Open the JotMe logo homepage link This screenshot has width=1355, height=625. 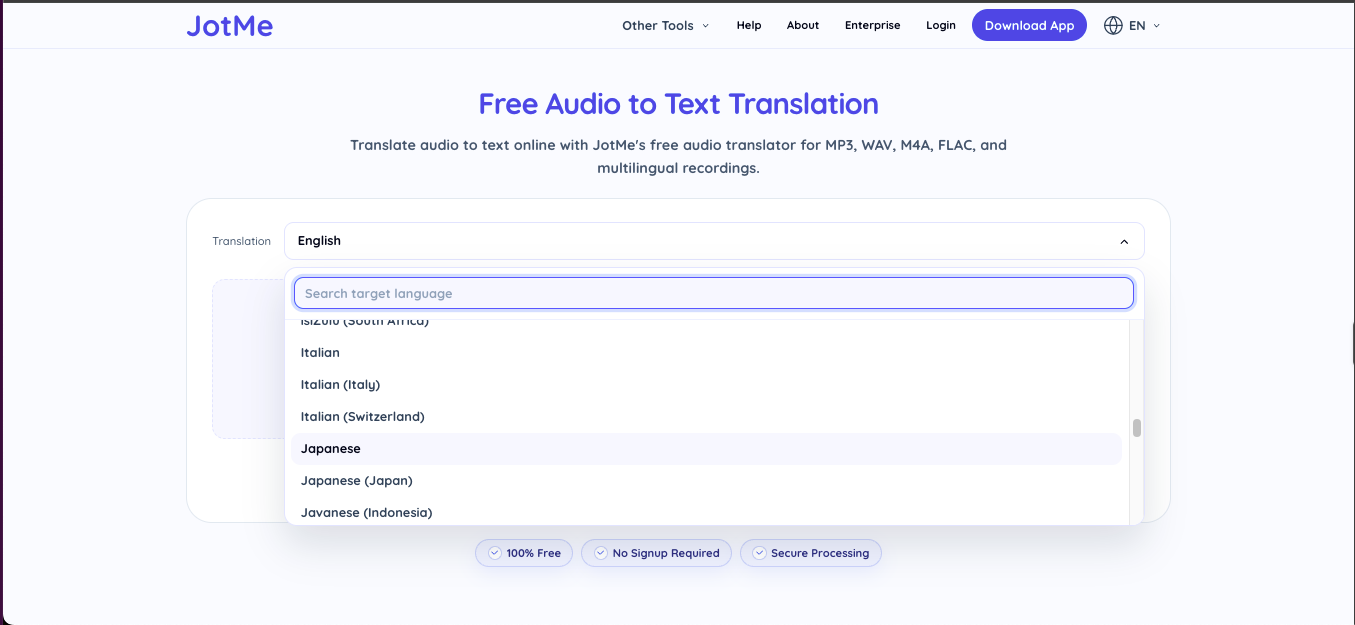pyautogui.click(x=229, y=26)
